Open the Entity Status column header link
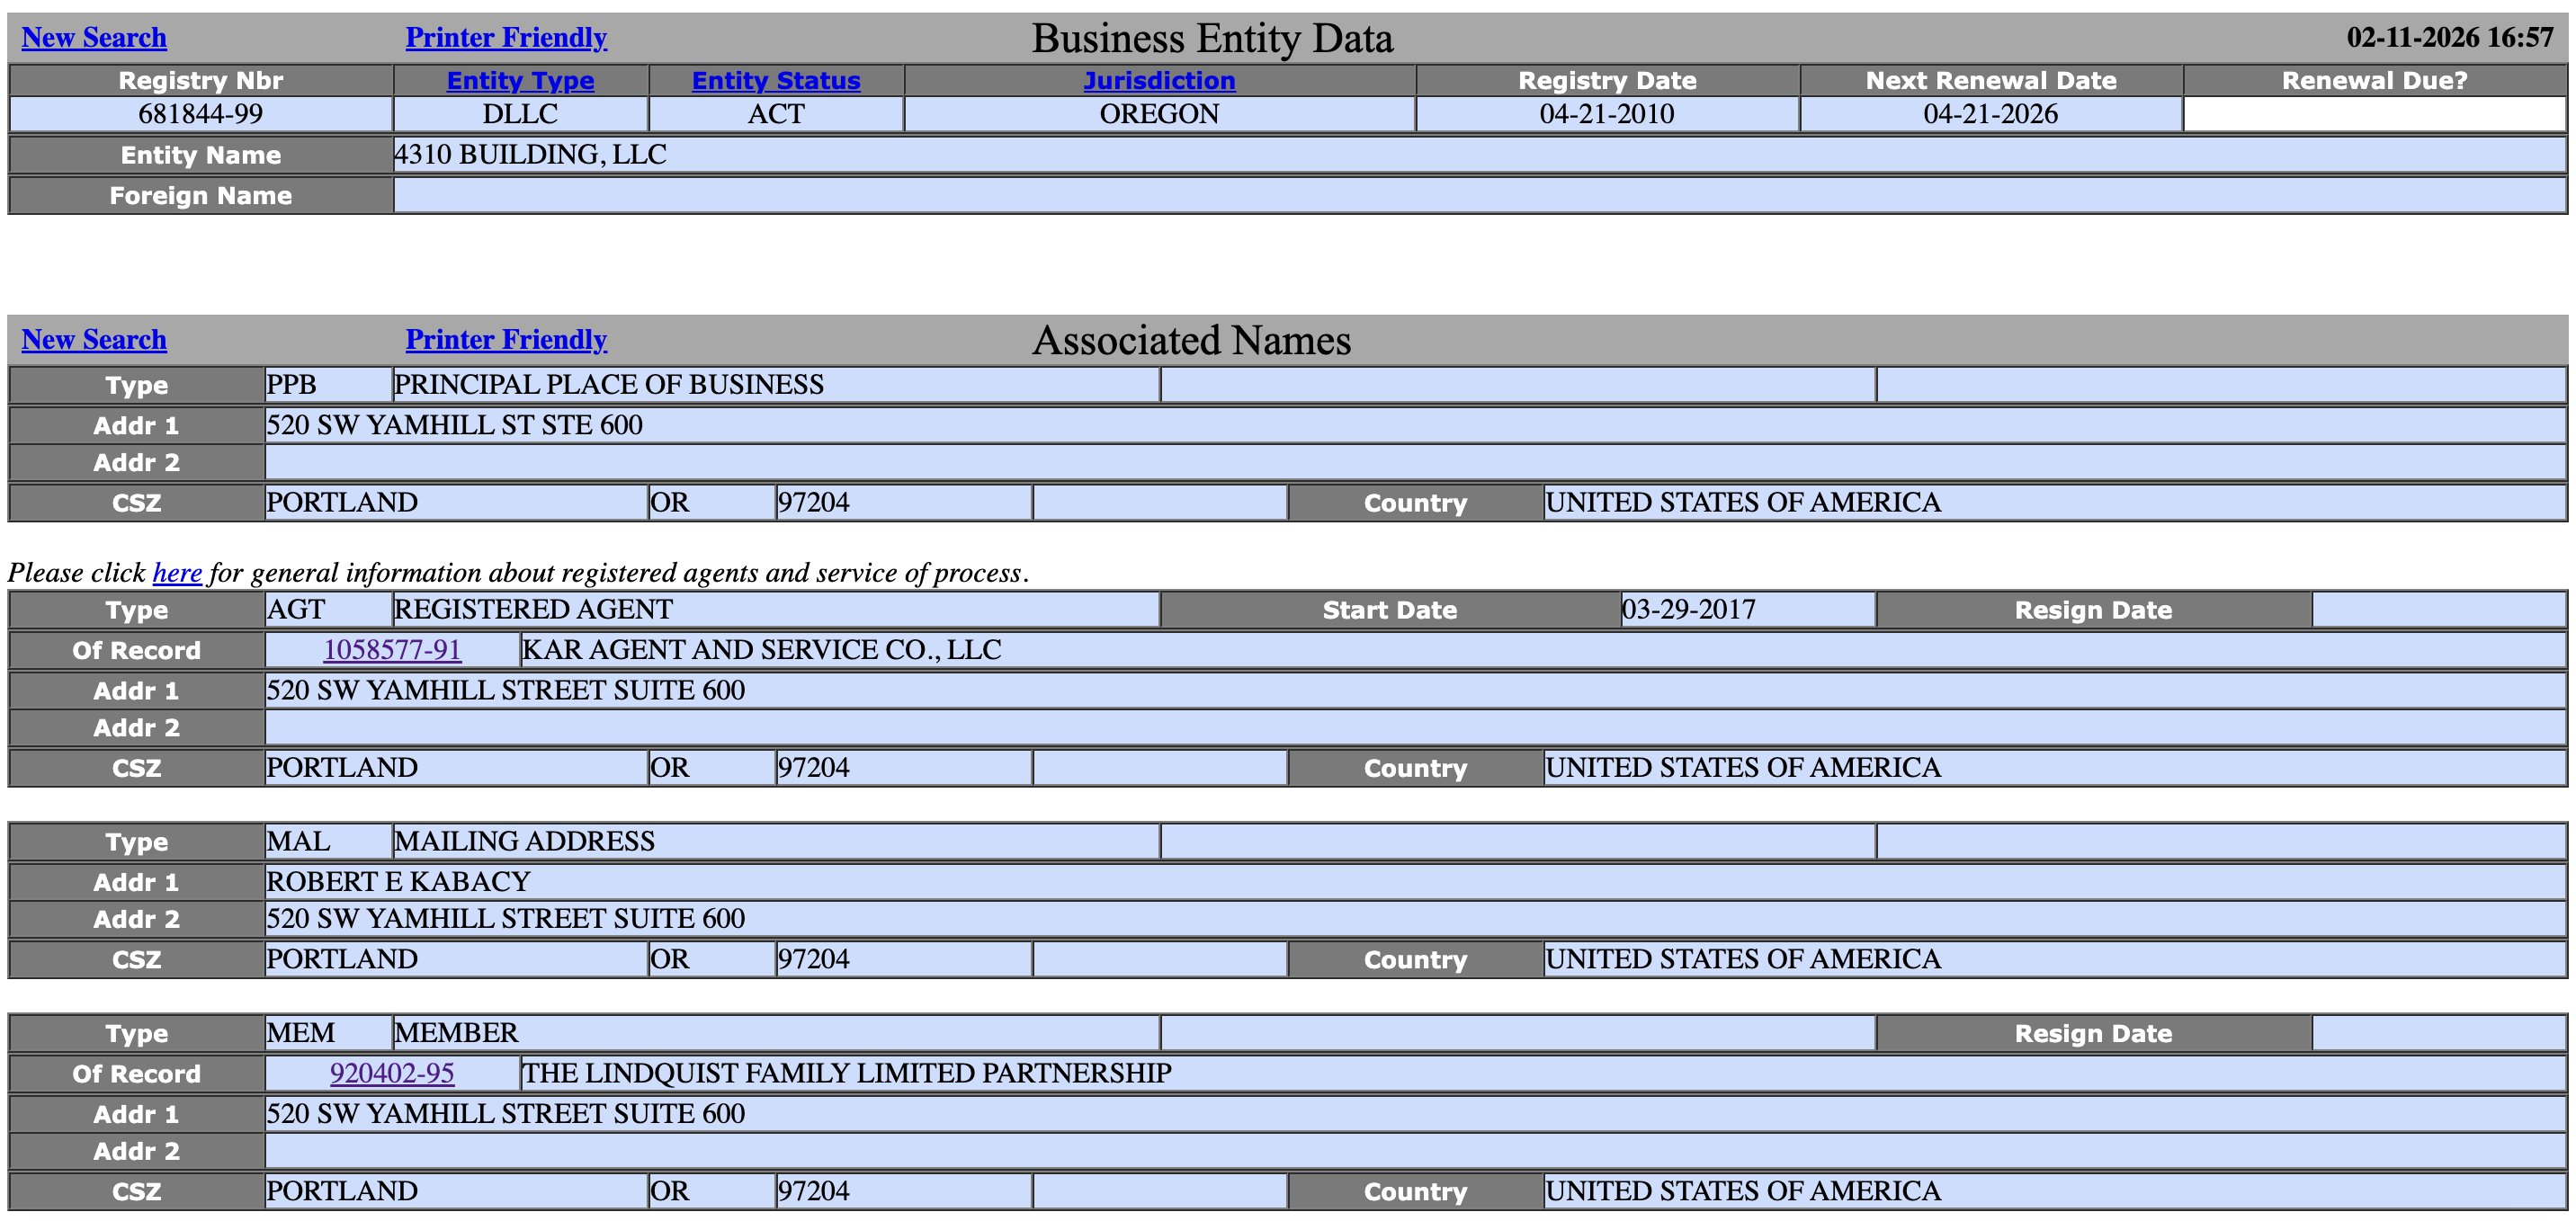This screenshot has height=1221, width=2576. [x=776, y=80]
